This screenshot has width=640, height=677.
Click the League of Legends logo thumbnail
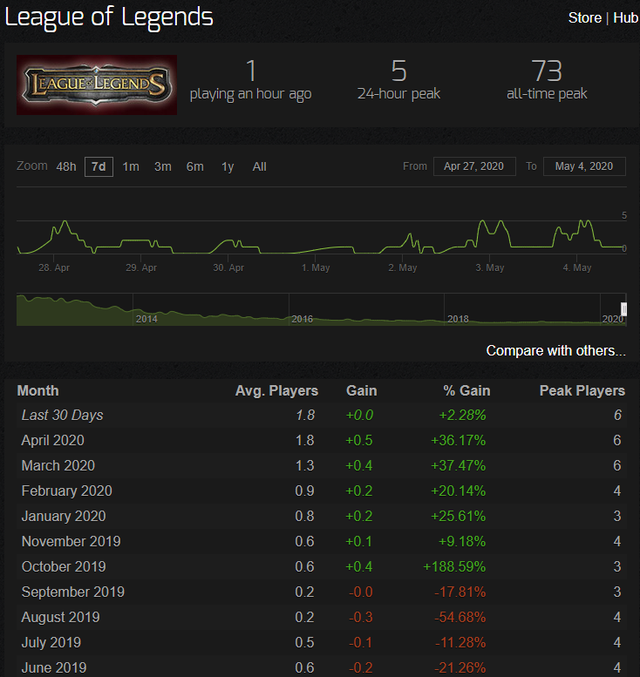click(97, 85)
